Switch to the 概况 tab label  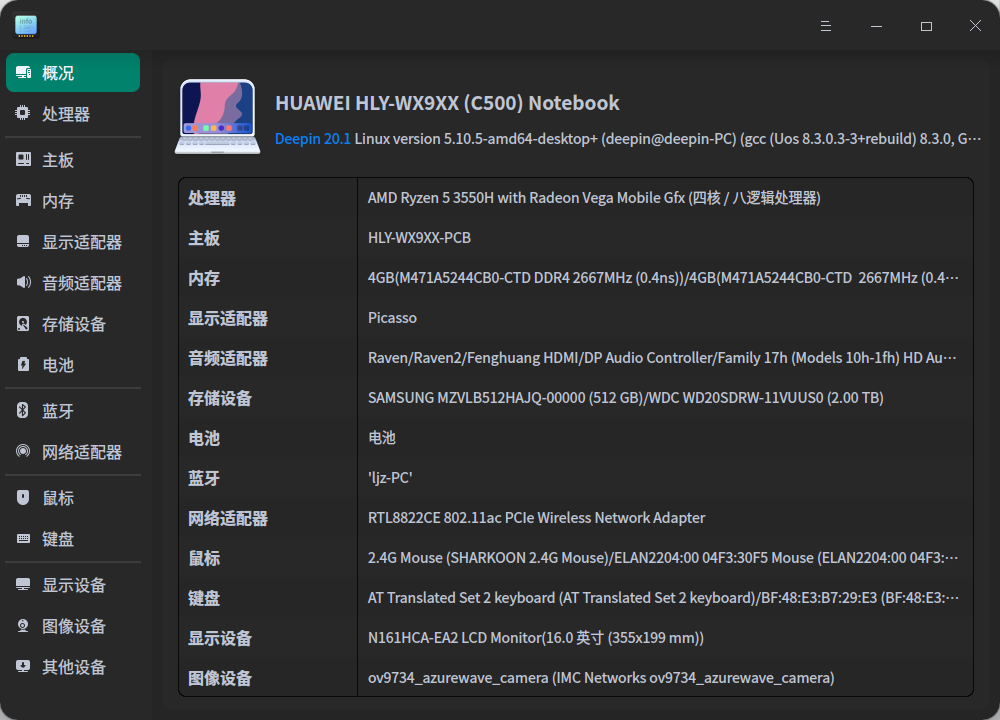pos(58,73)
